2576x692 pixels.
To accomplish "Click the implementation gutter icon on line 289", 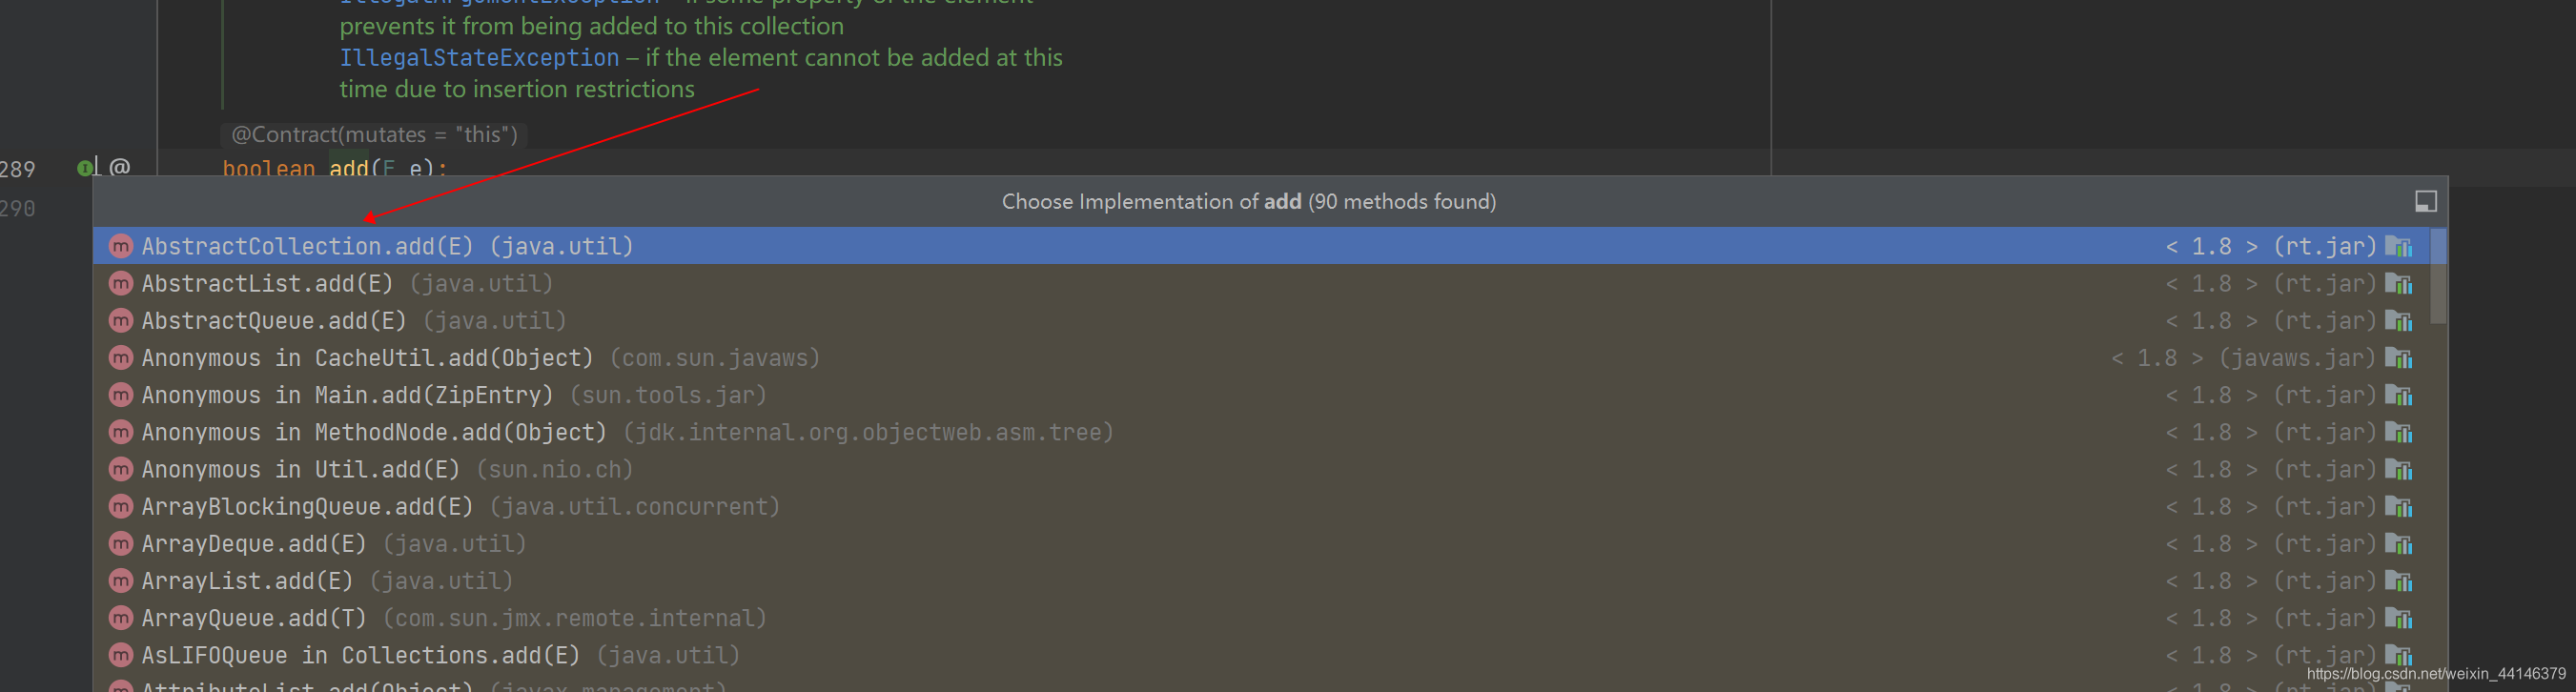I will [85, 167].
